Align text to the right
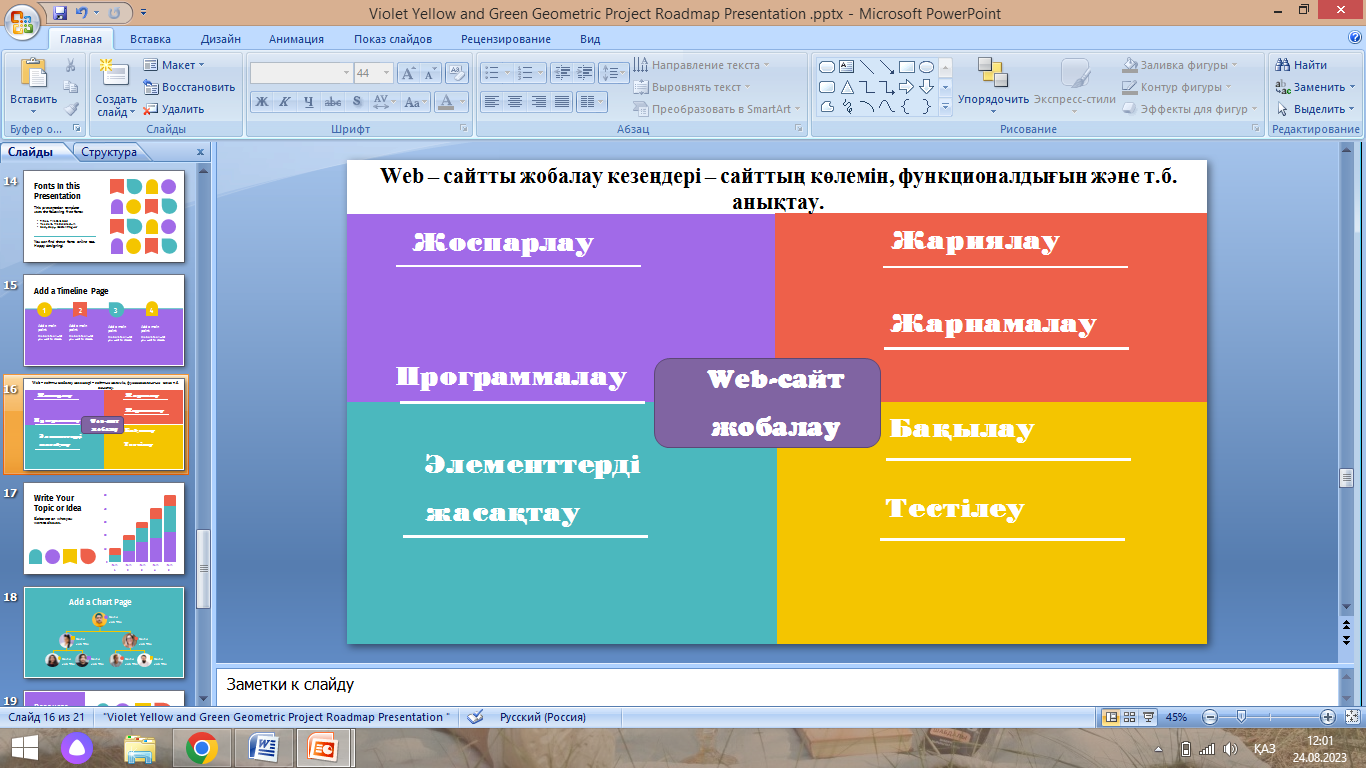 tap(539, 101)
